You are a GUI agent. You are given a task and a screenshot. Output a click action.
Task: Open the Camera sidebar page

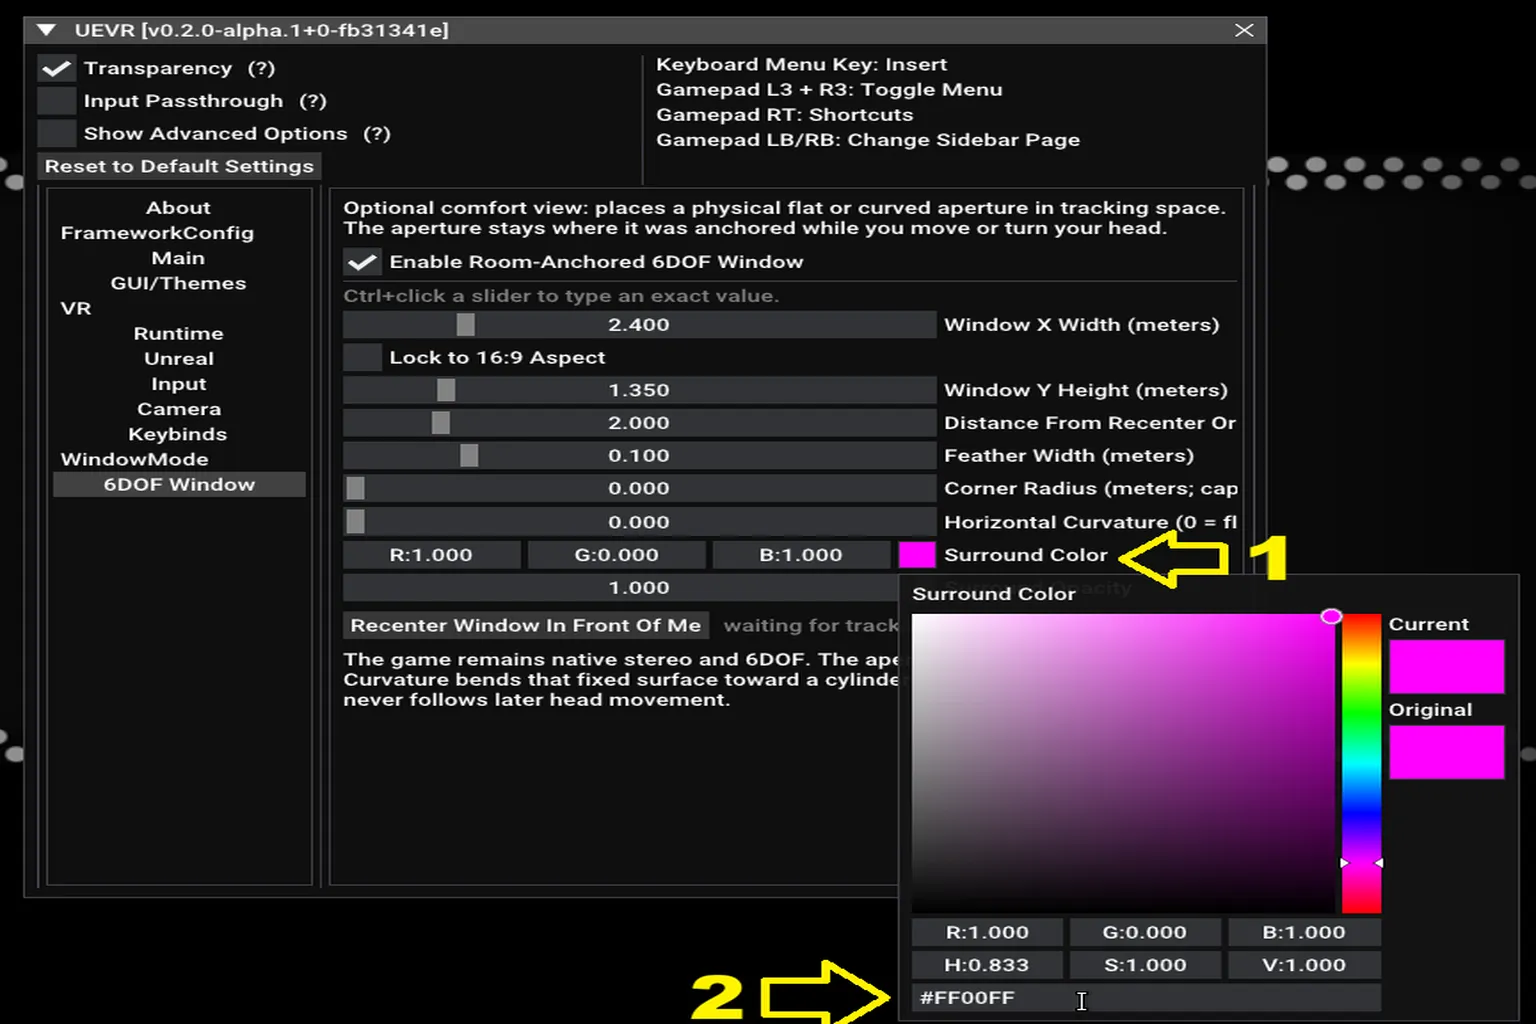[178, 409]
